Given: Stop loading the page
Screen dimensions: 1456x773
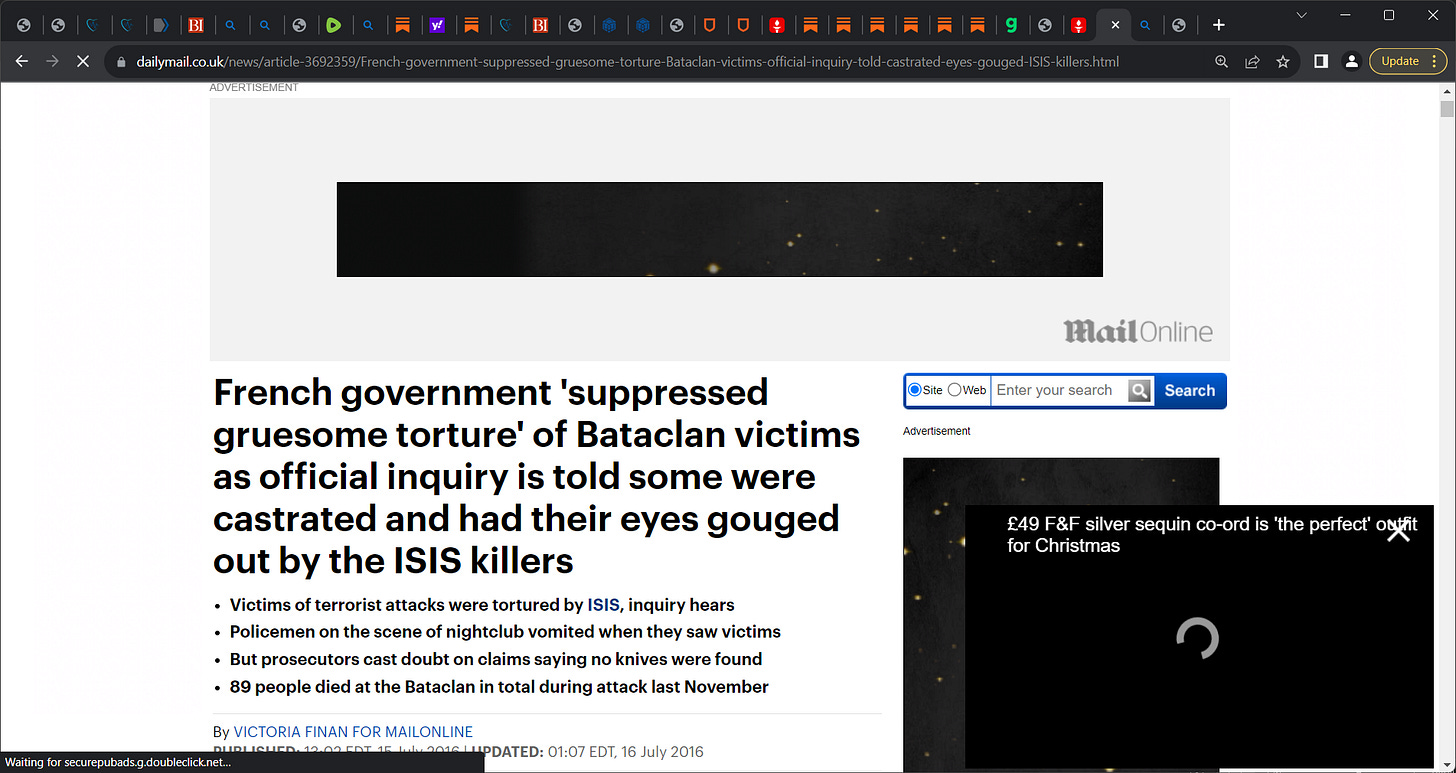Looking at the screenshot, I should [x=83, y=62].
